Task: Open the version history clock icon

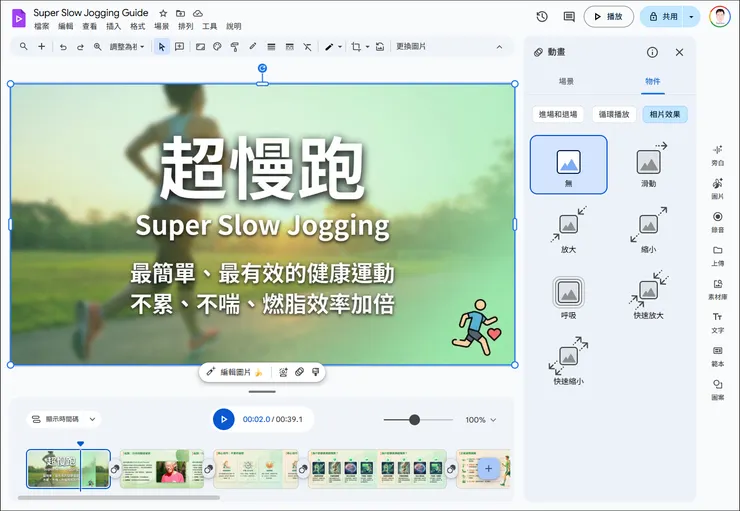Action: [542, 17]
